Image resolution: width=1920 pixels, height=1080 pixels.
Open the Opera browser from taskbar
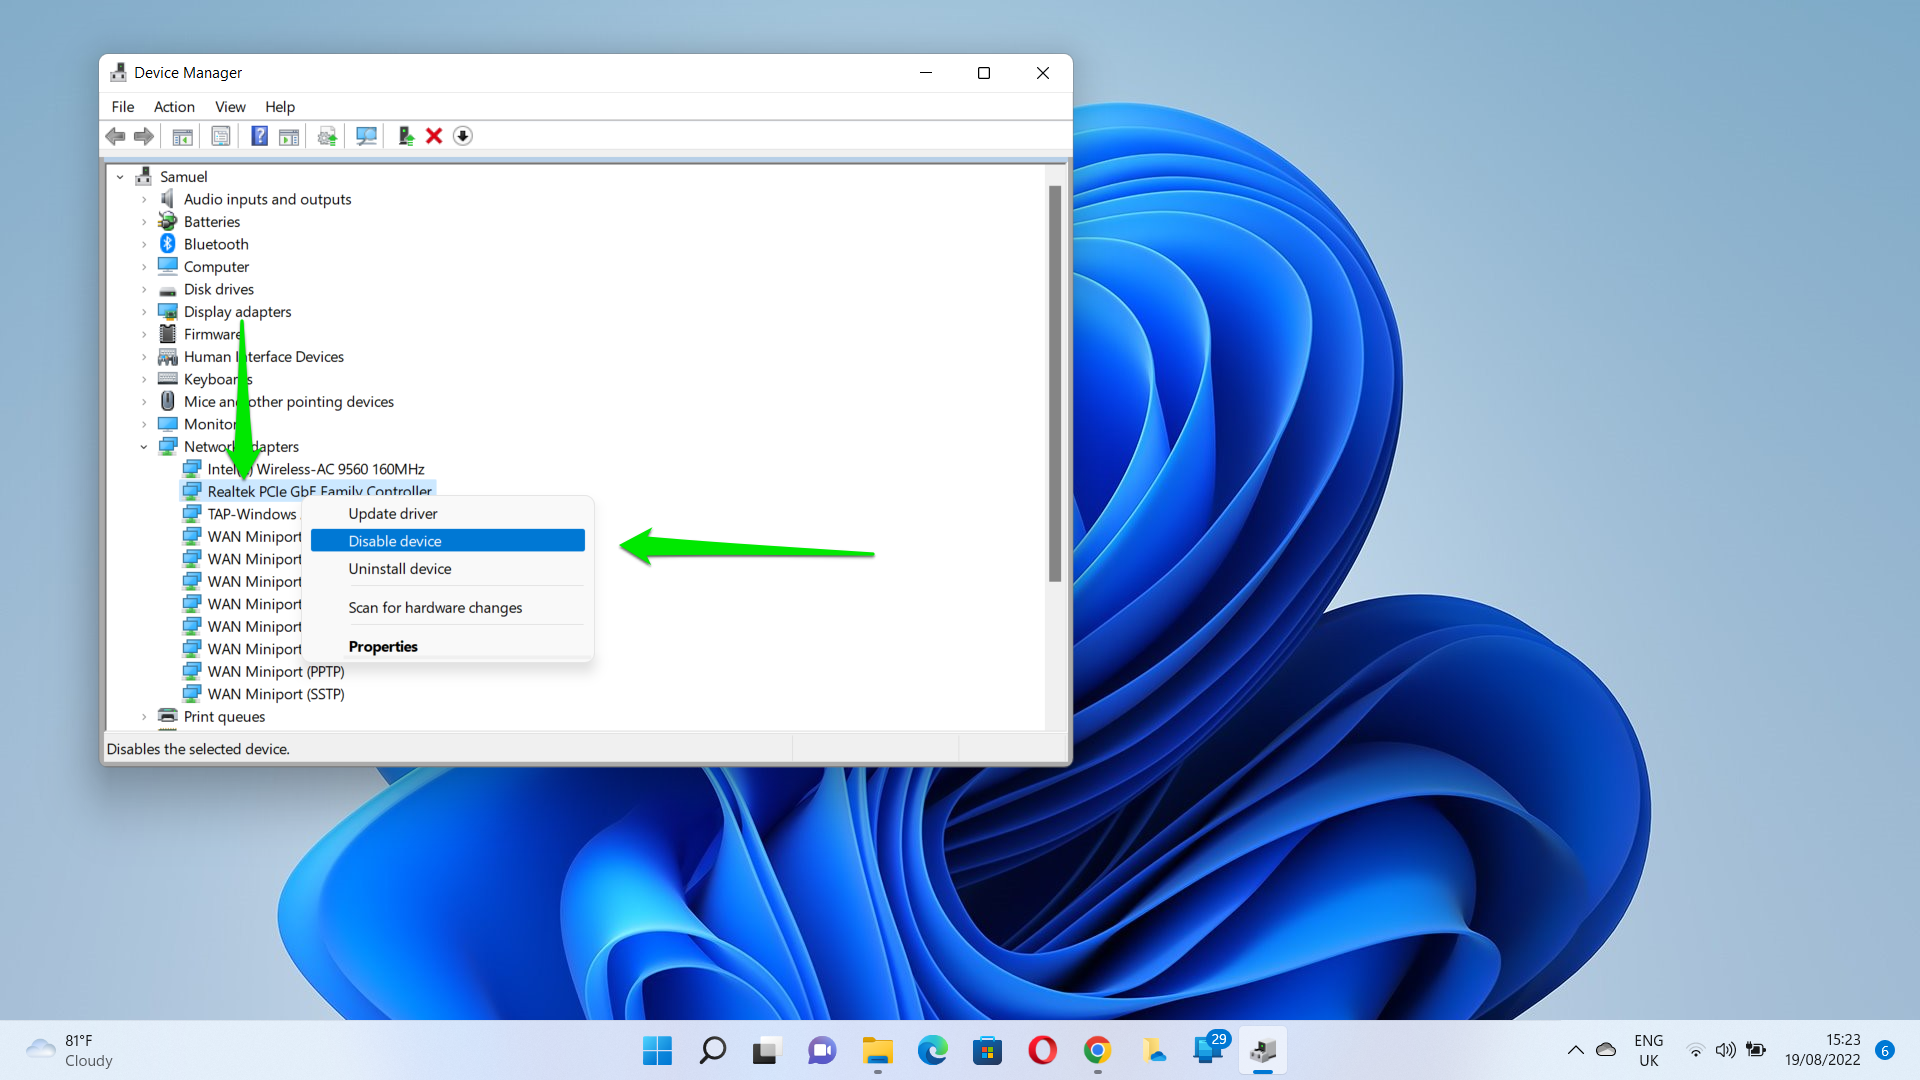click(1042, 1050)
